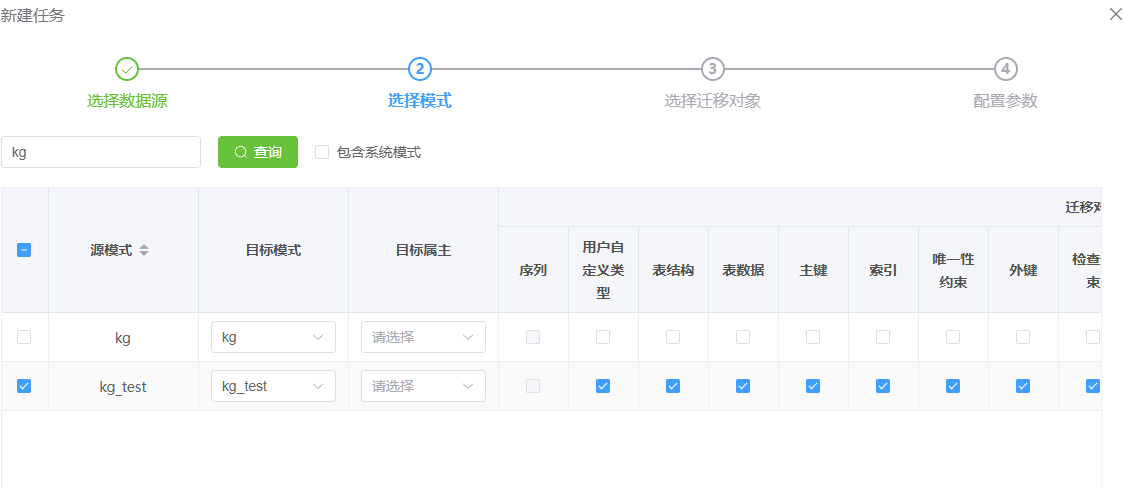1123x489 pixels.
Task: Deselect the kg_test row checkbox
Action: tap(24, 386)
